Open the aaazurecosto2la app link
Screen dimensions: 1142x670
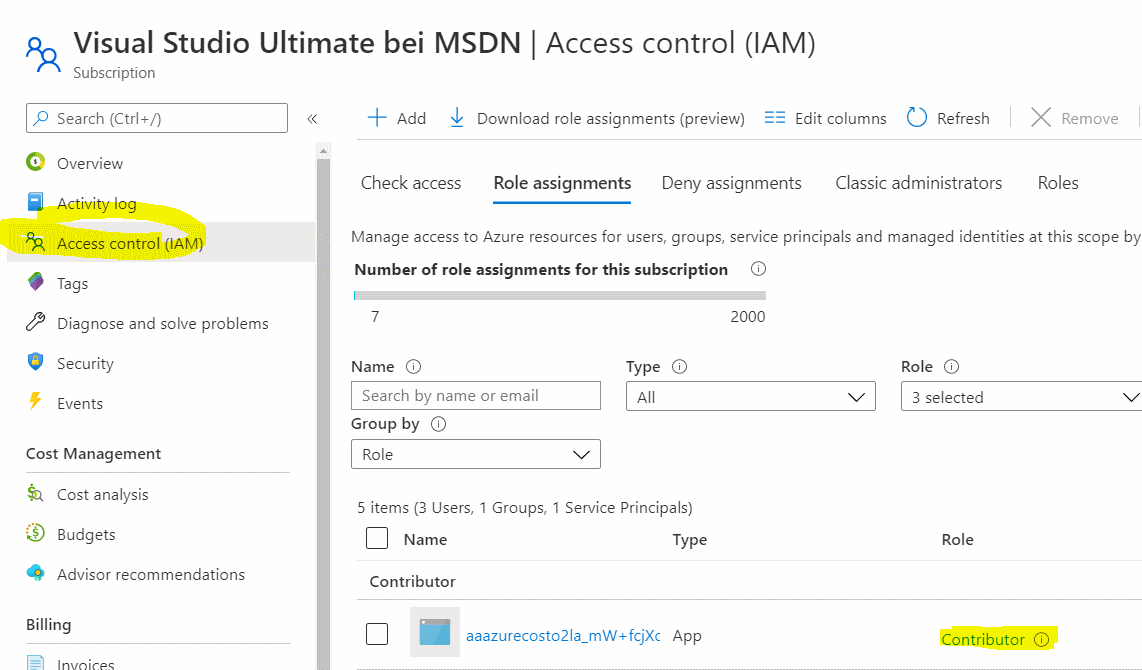[562, 635]
